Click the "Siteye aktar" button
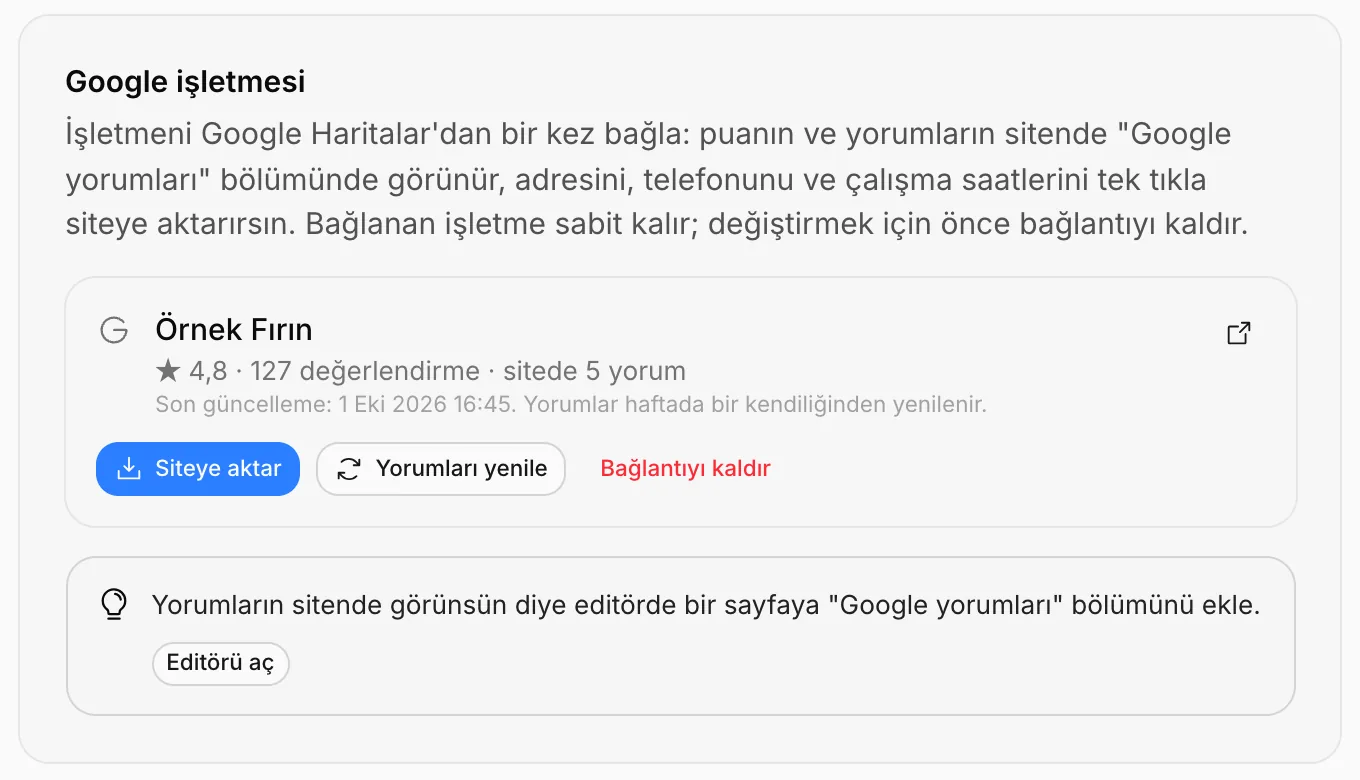This screenshot has height=780, width=1360. coord(198,469)
